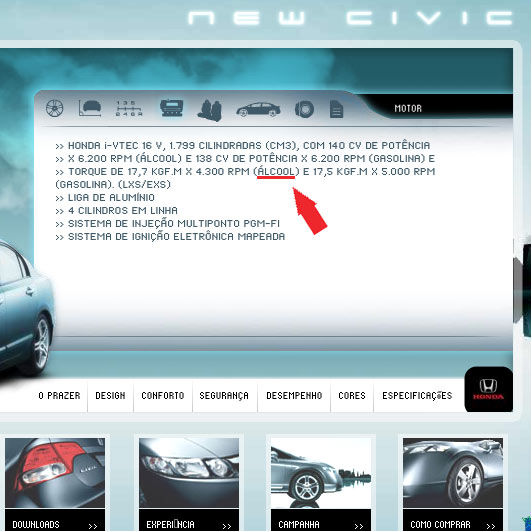Open the Downloads taillight thumbnail
The width and height of the screenshot is (531, 531).
55,473
